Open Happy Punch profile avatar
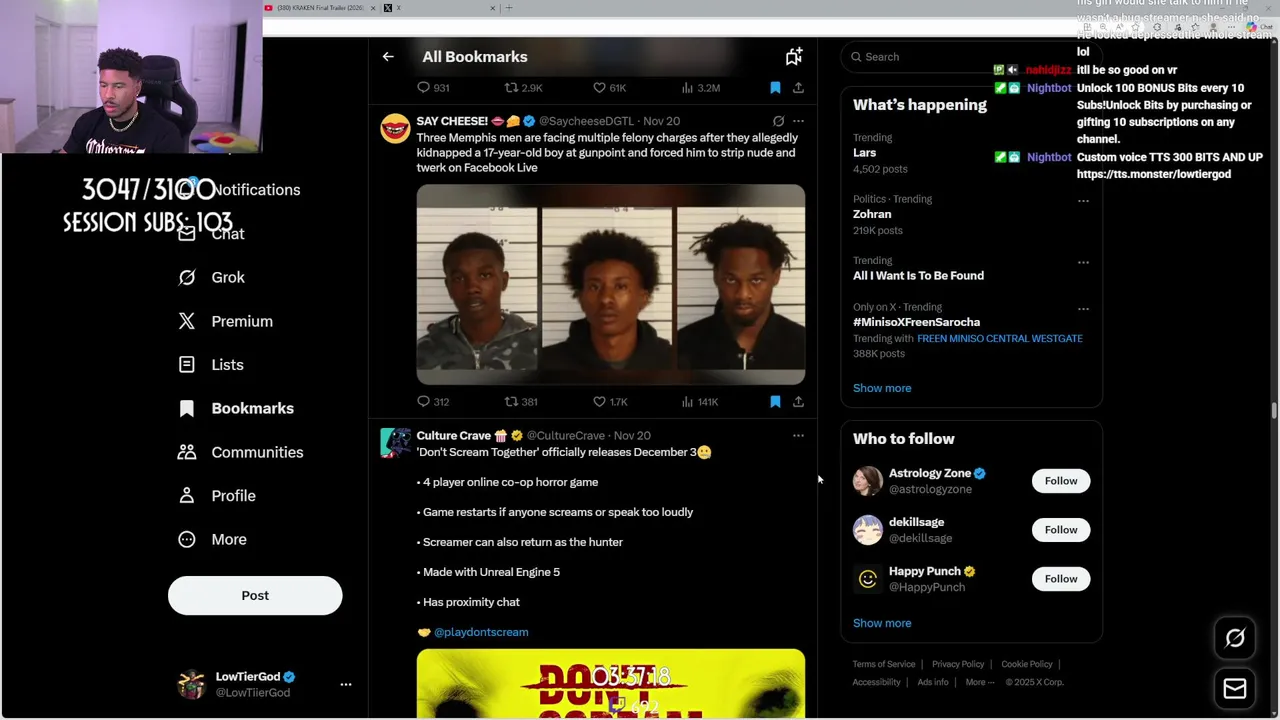 point(868,579)
